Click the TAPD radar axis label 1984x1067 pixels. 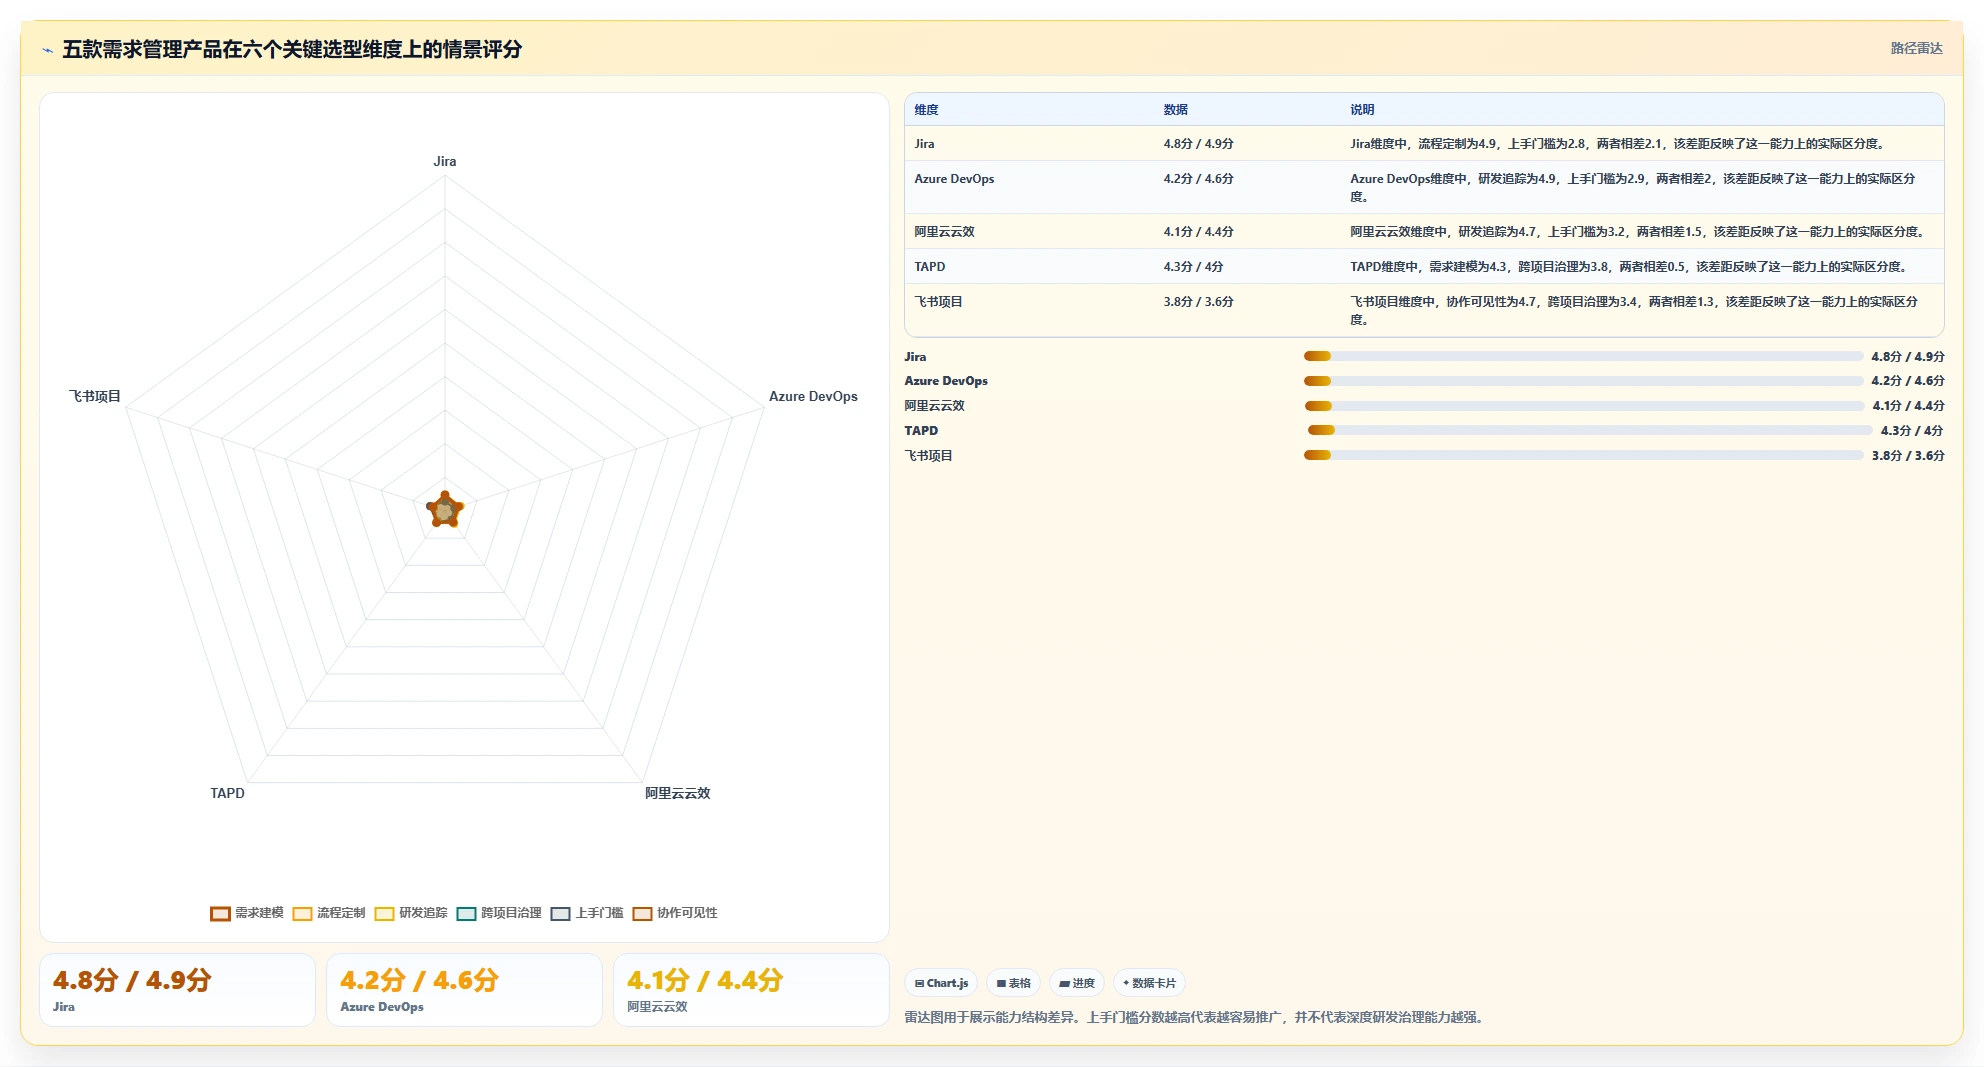(227, 793)
